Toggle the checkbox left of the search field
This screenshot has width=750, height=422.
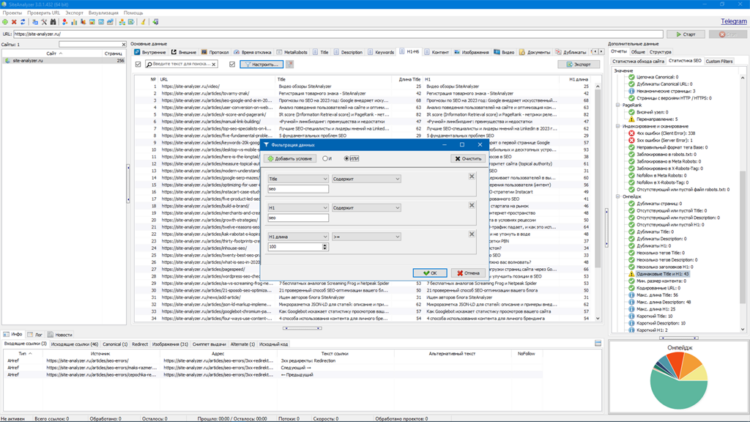pyautogui.click(x=138, y=64)
